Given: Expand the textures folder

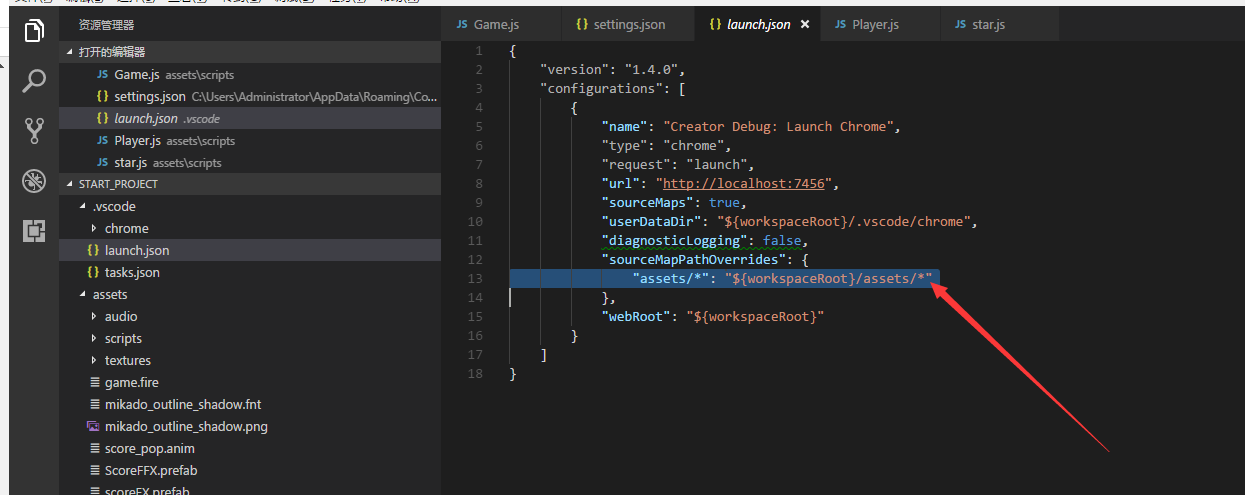Looking at the screenshot, I should pyautogui.click(x=249, y=360).
